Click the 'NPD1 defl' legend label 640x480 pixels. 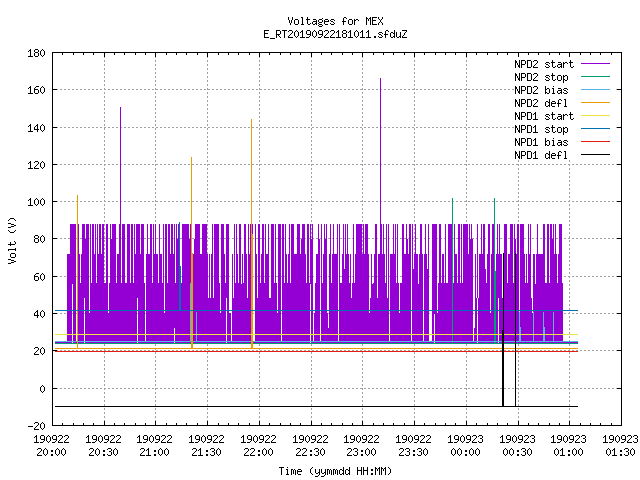point(541,156)
